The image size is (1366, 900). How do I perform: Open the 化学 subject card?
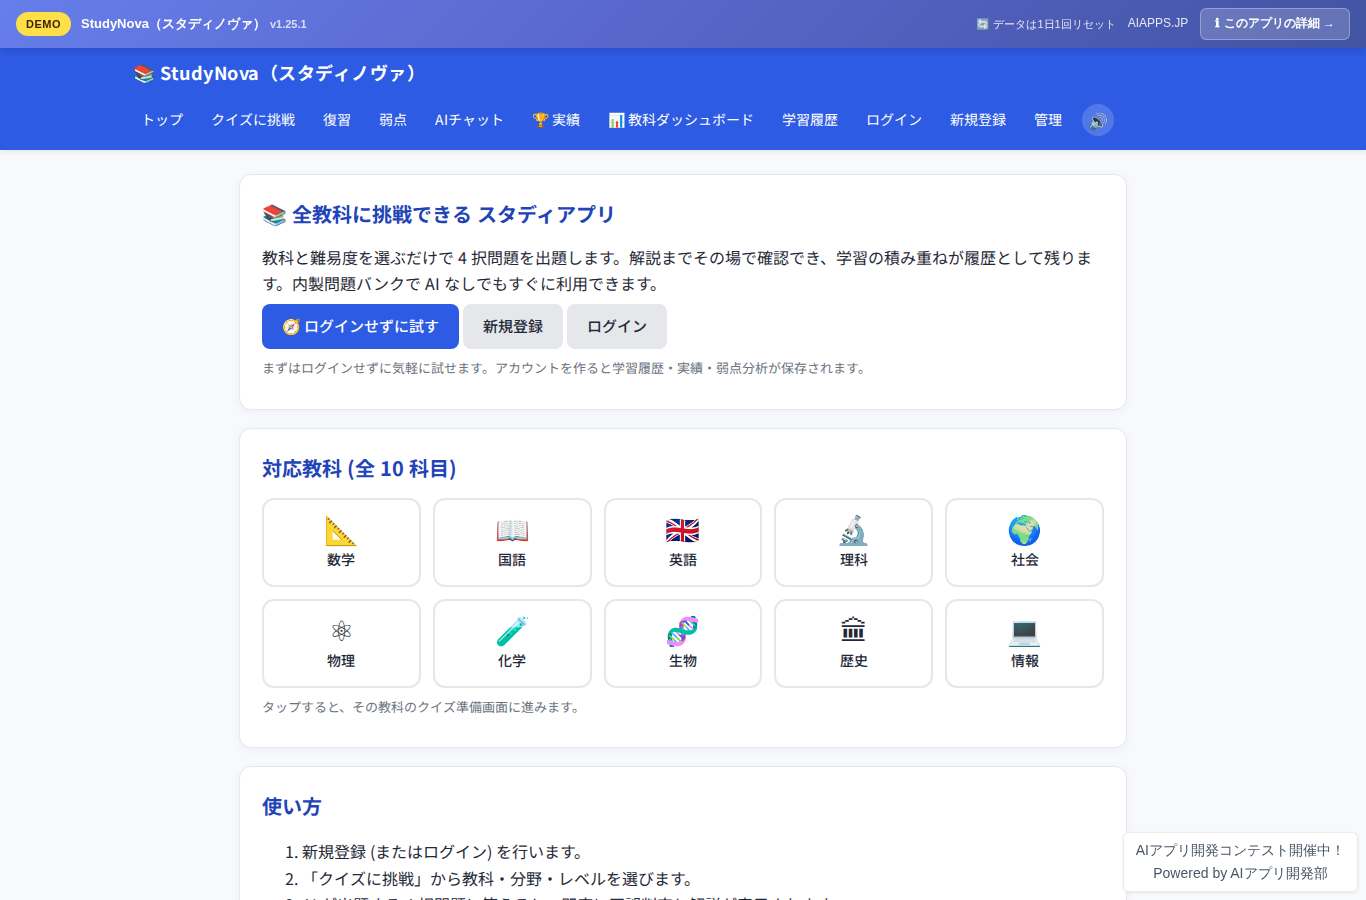click(x=512, y=643)
